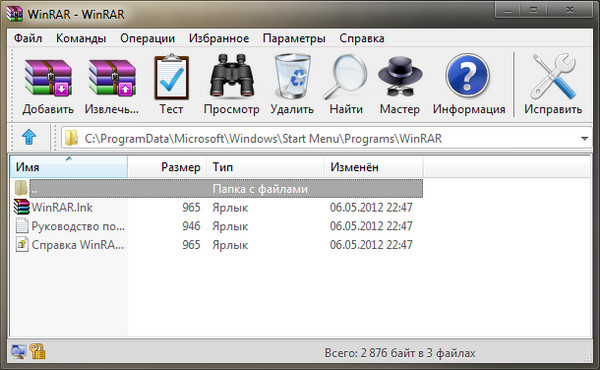Image resolution: width=600 pixels, height=370 pixels.
Task: Show Информация question mark icon
Action: pos(468,76)
